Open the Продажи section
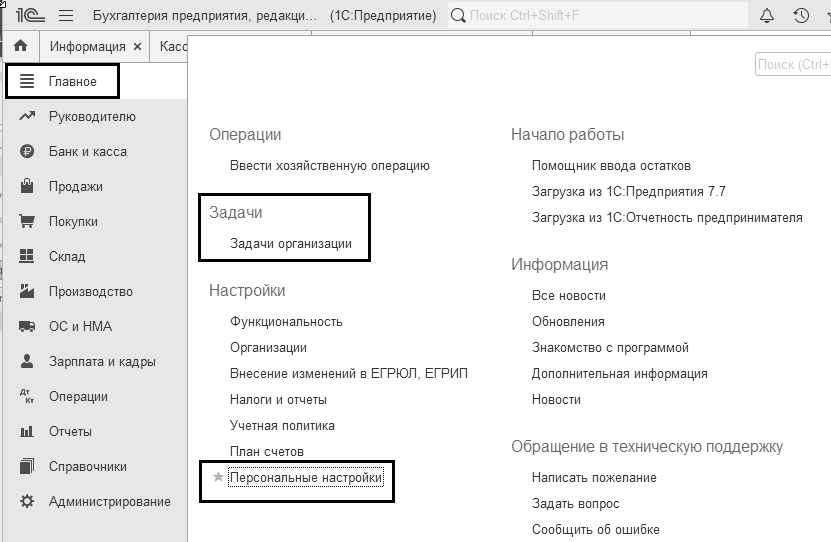This screenshot has width=831, height=542. click(x=76, y=186)
